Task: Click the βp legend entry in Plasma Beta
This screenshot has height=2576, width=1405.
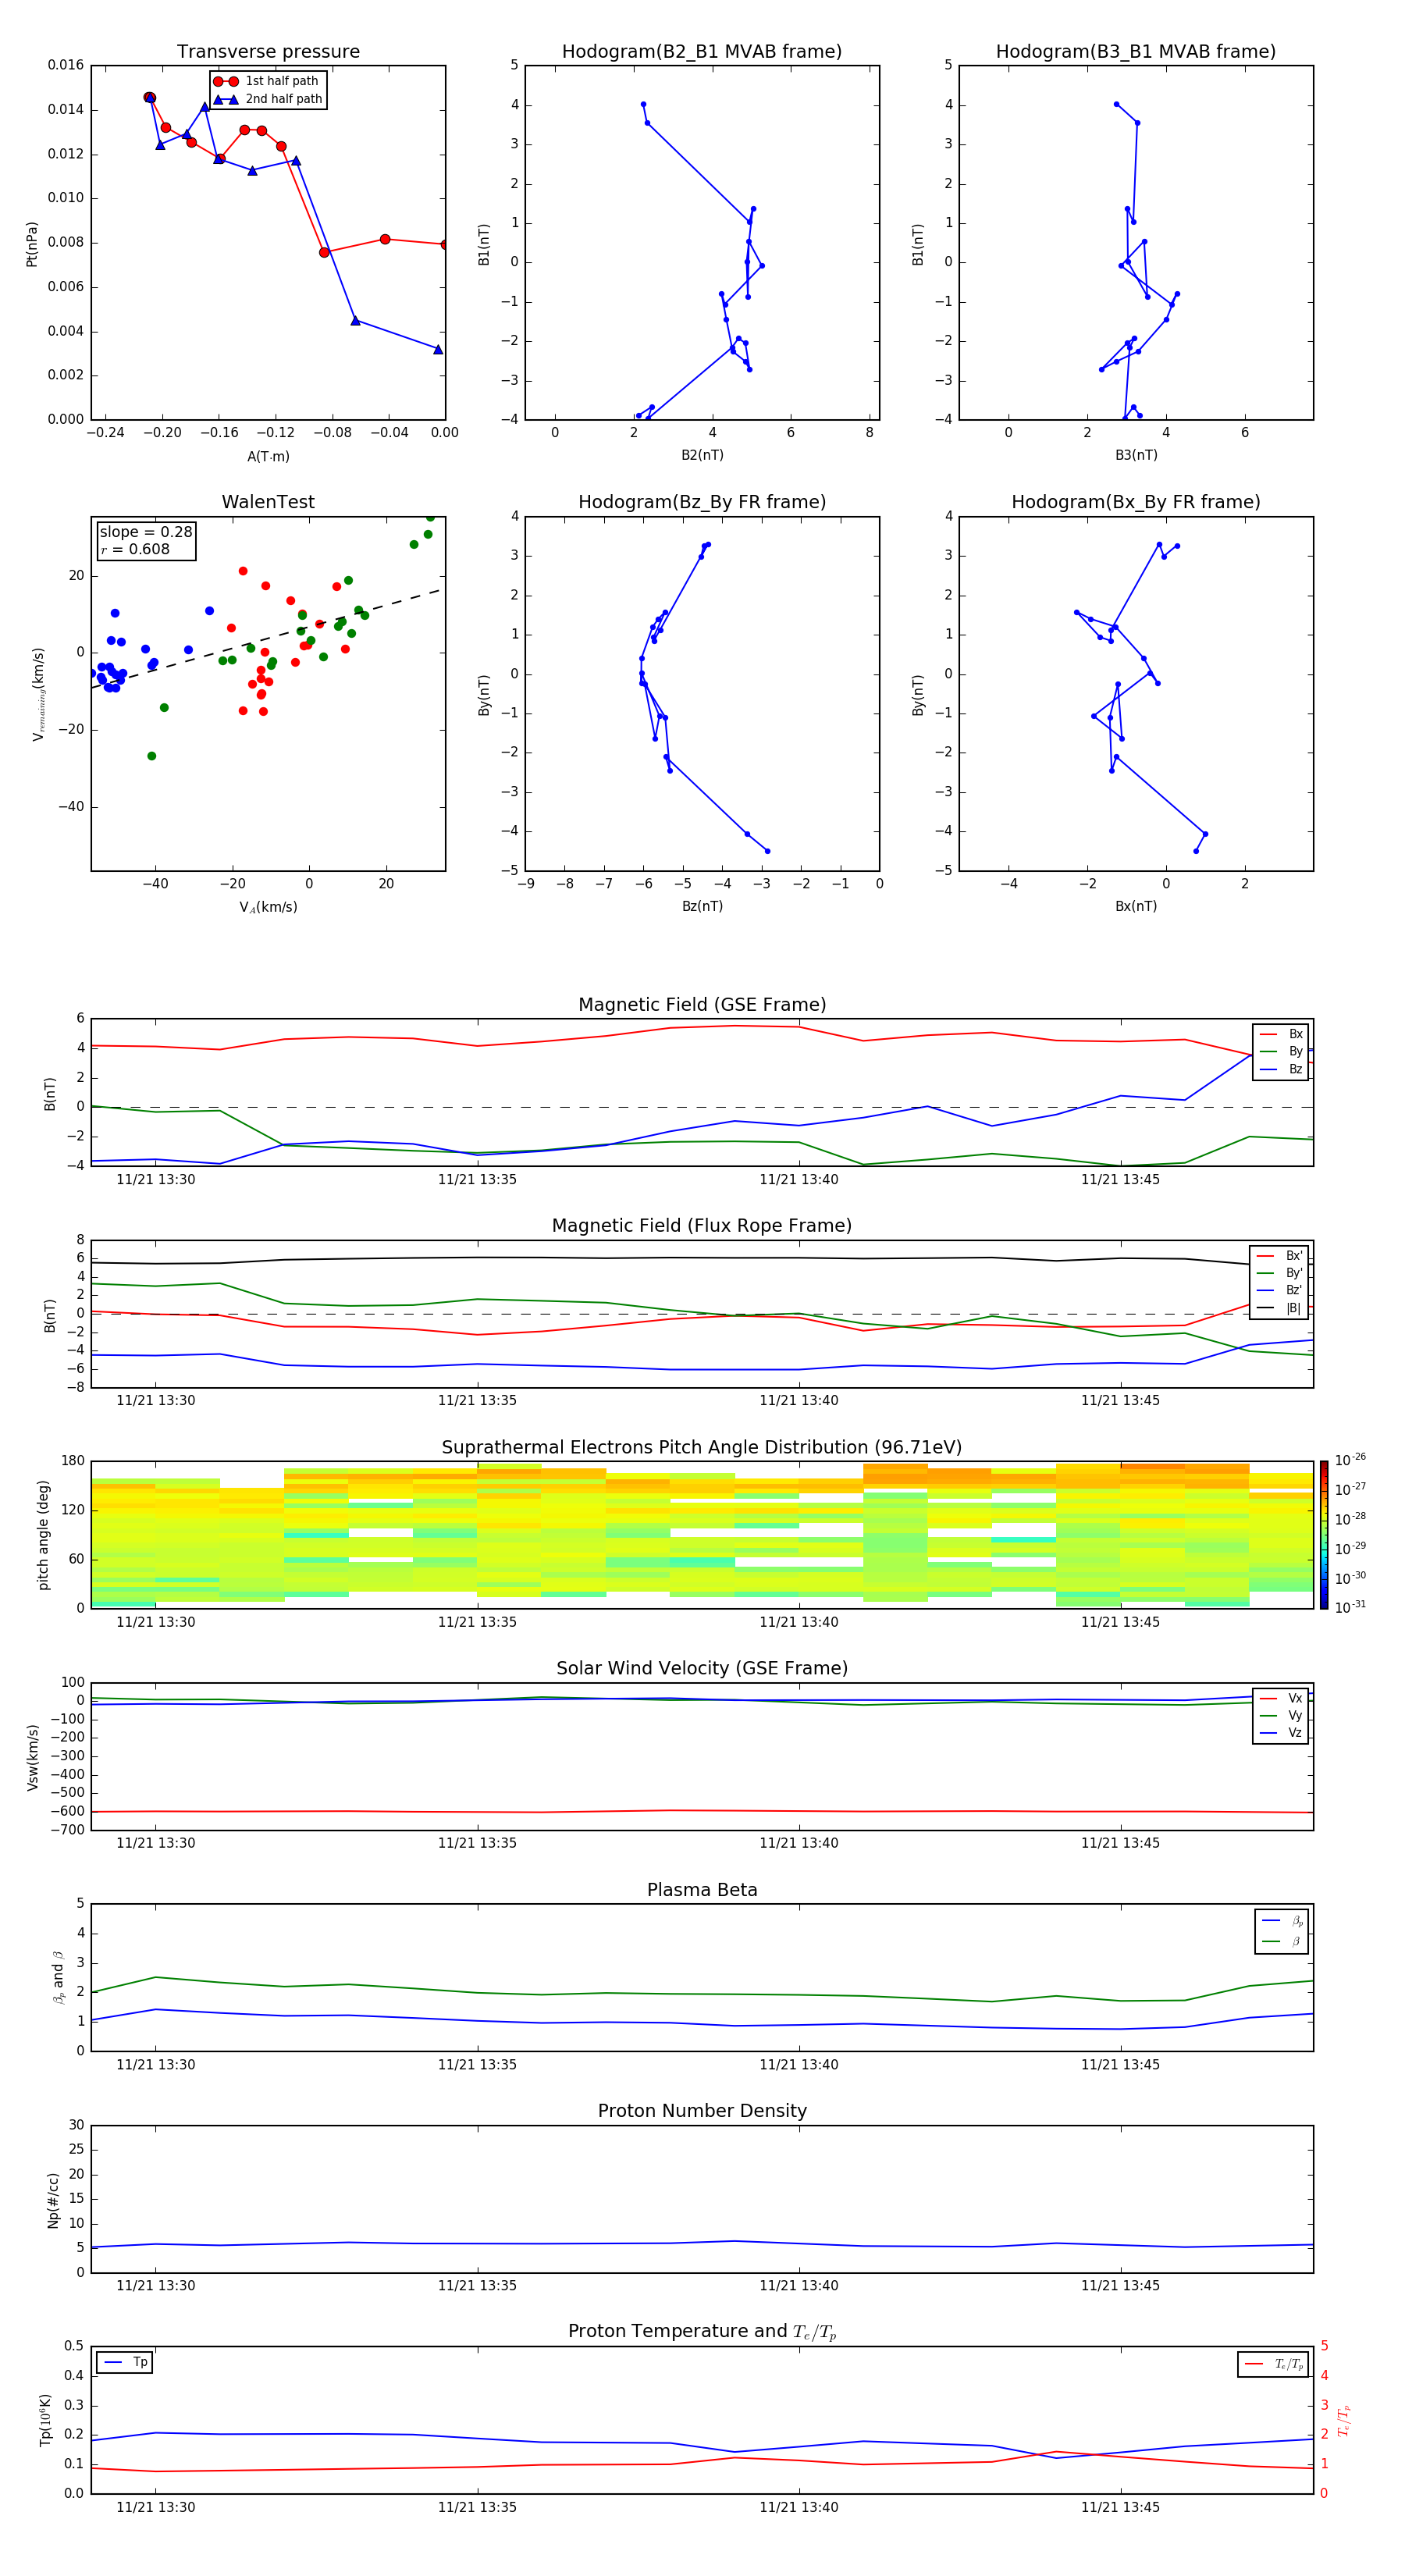Action: coord(1282,1921)
